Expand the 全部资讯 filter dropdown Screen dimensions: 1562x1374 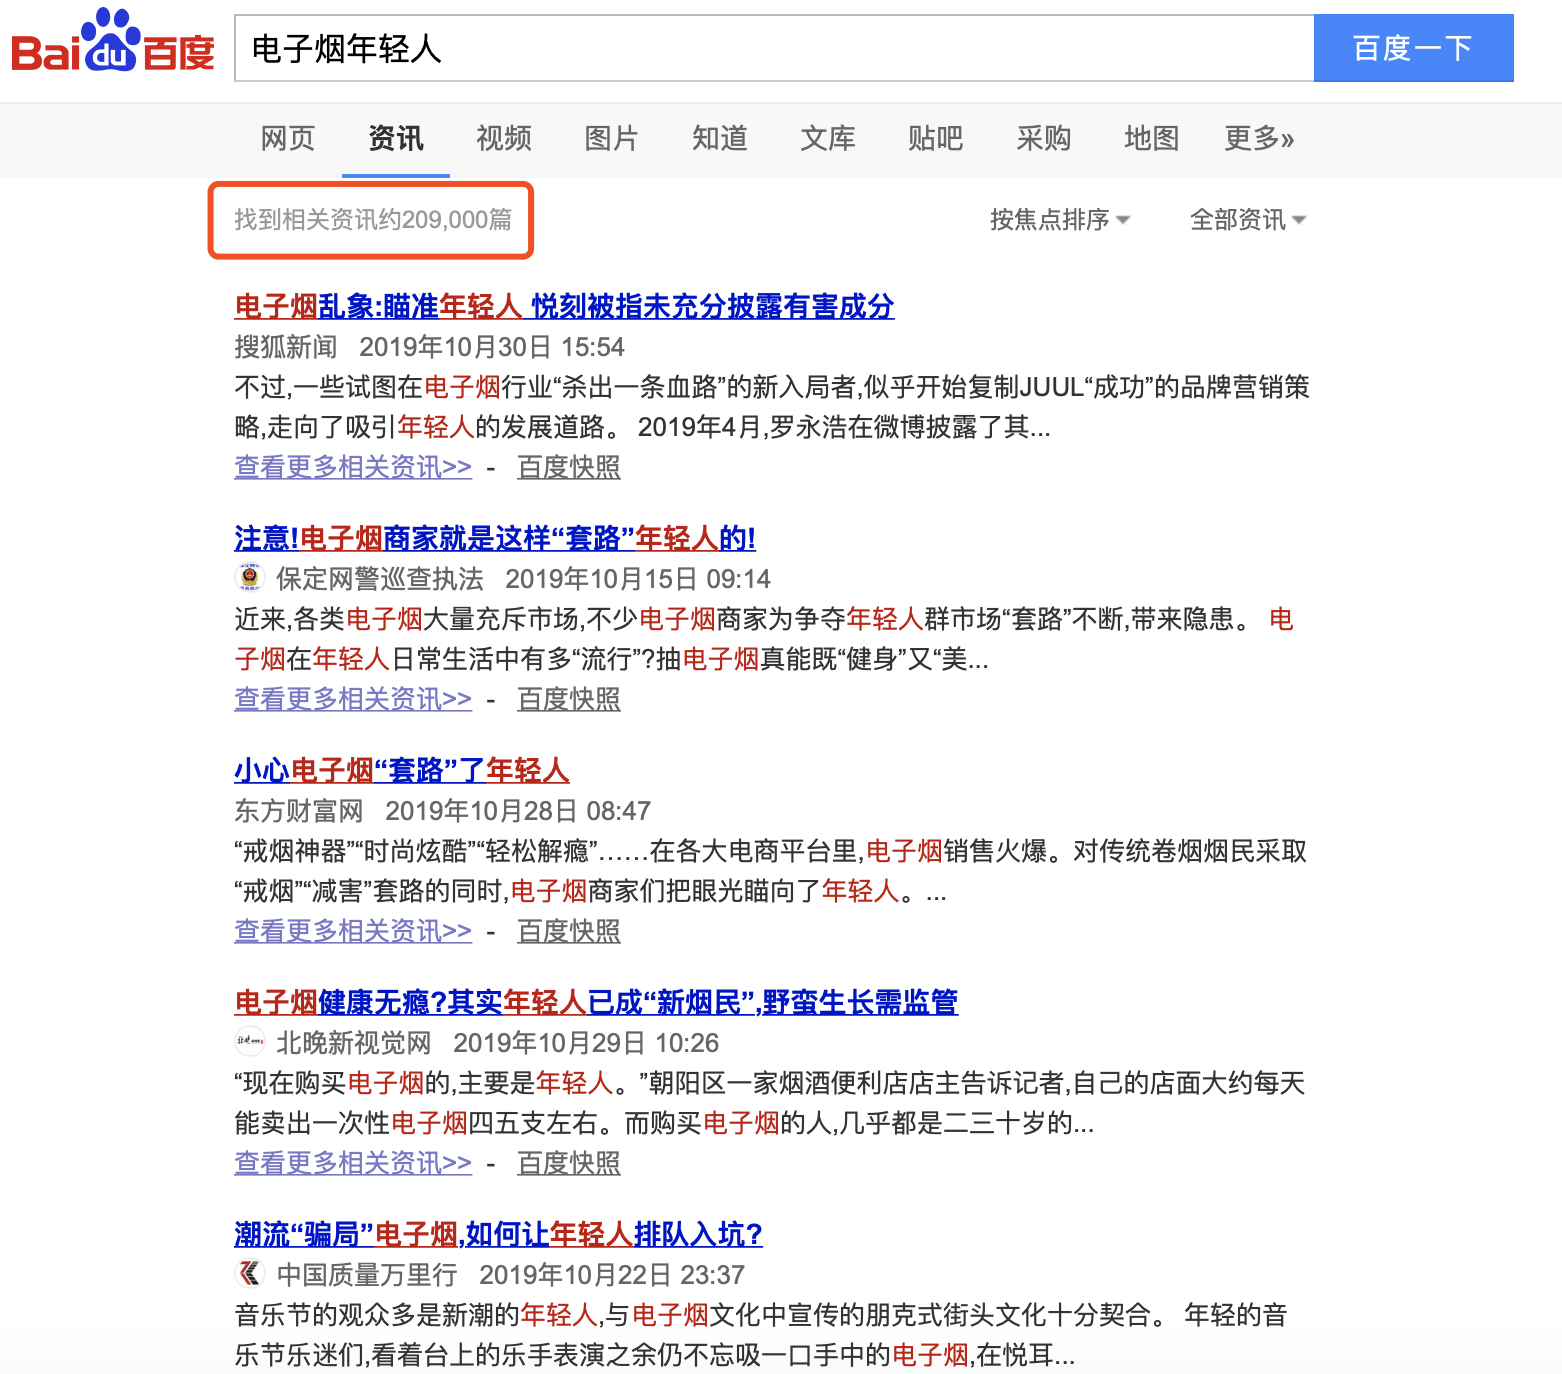[1247, 219]
